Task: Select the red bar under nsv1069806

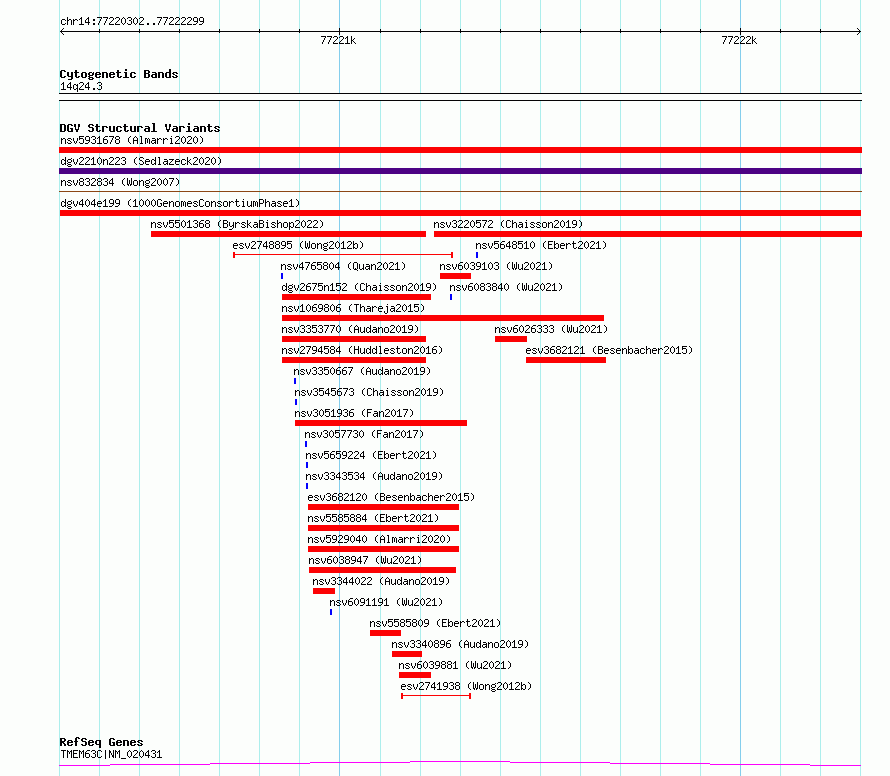Action: (443, 318)
